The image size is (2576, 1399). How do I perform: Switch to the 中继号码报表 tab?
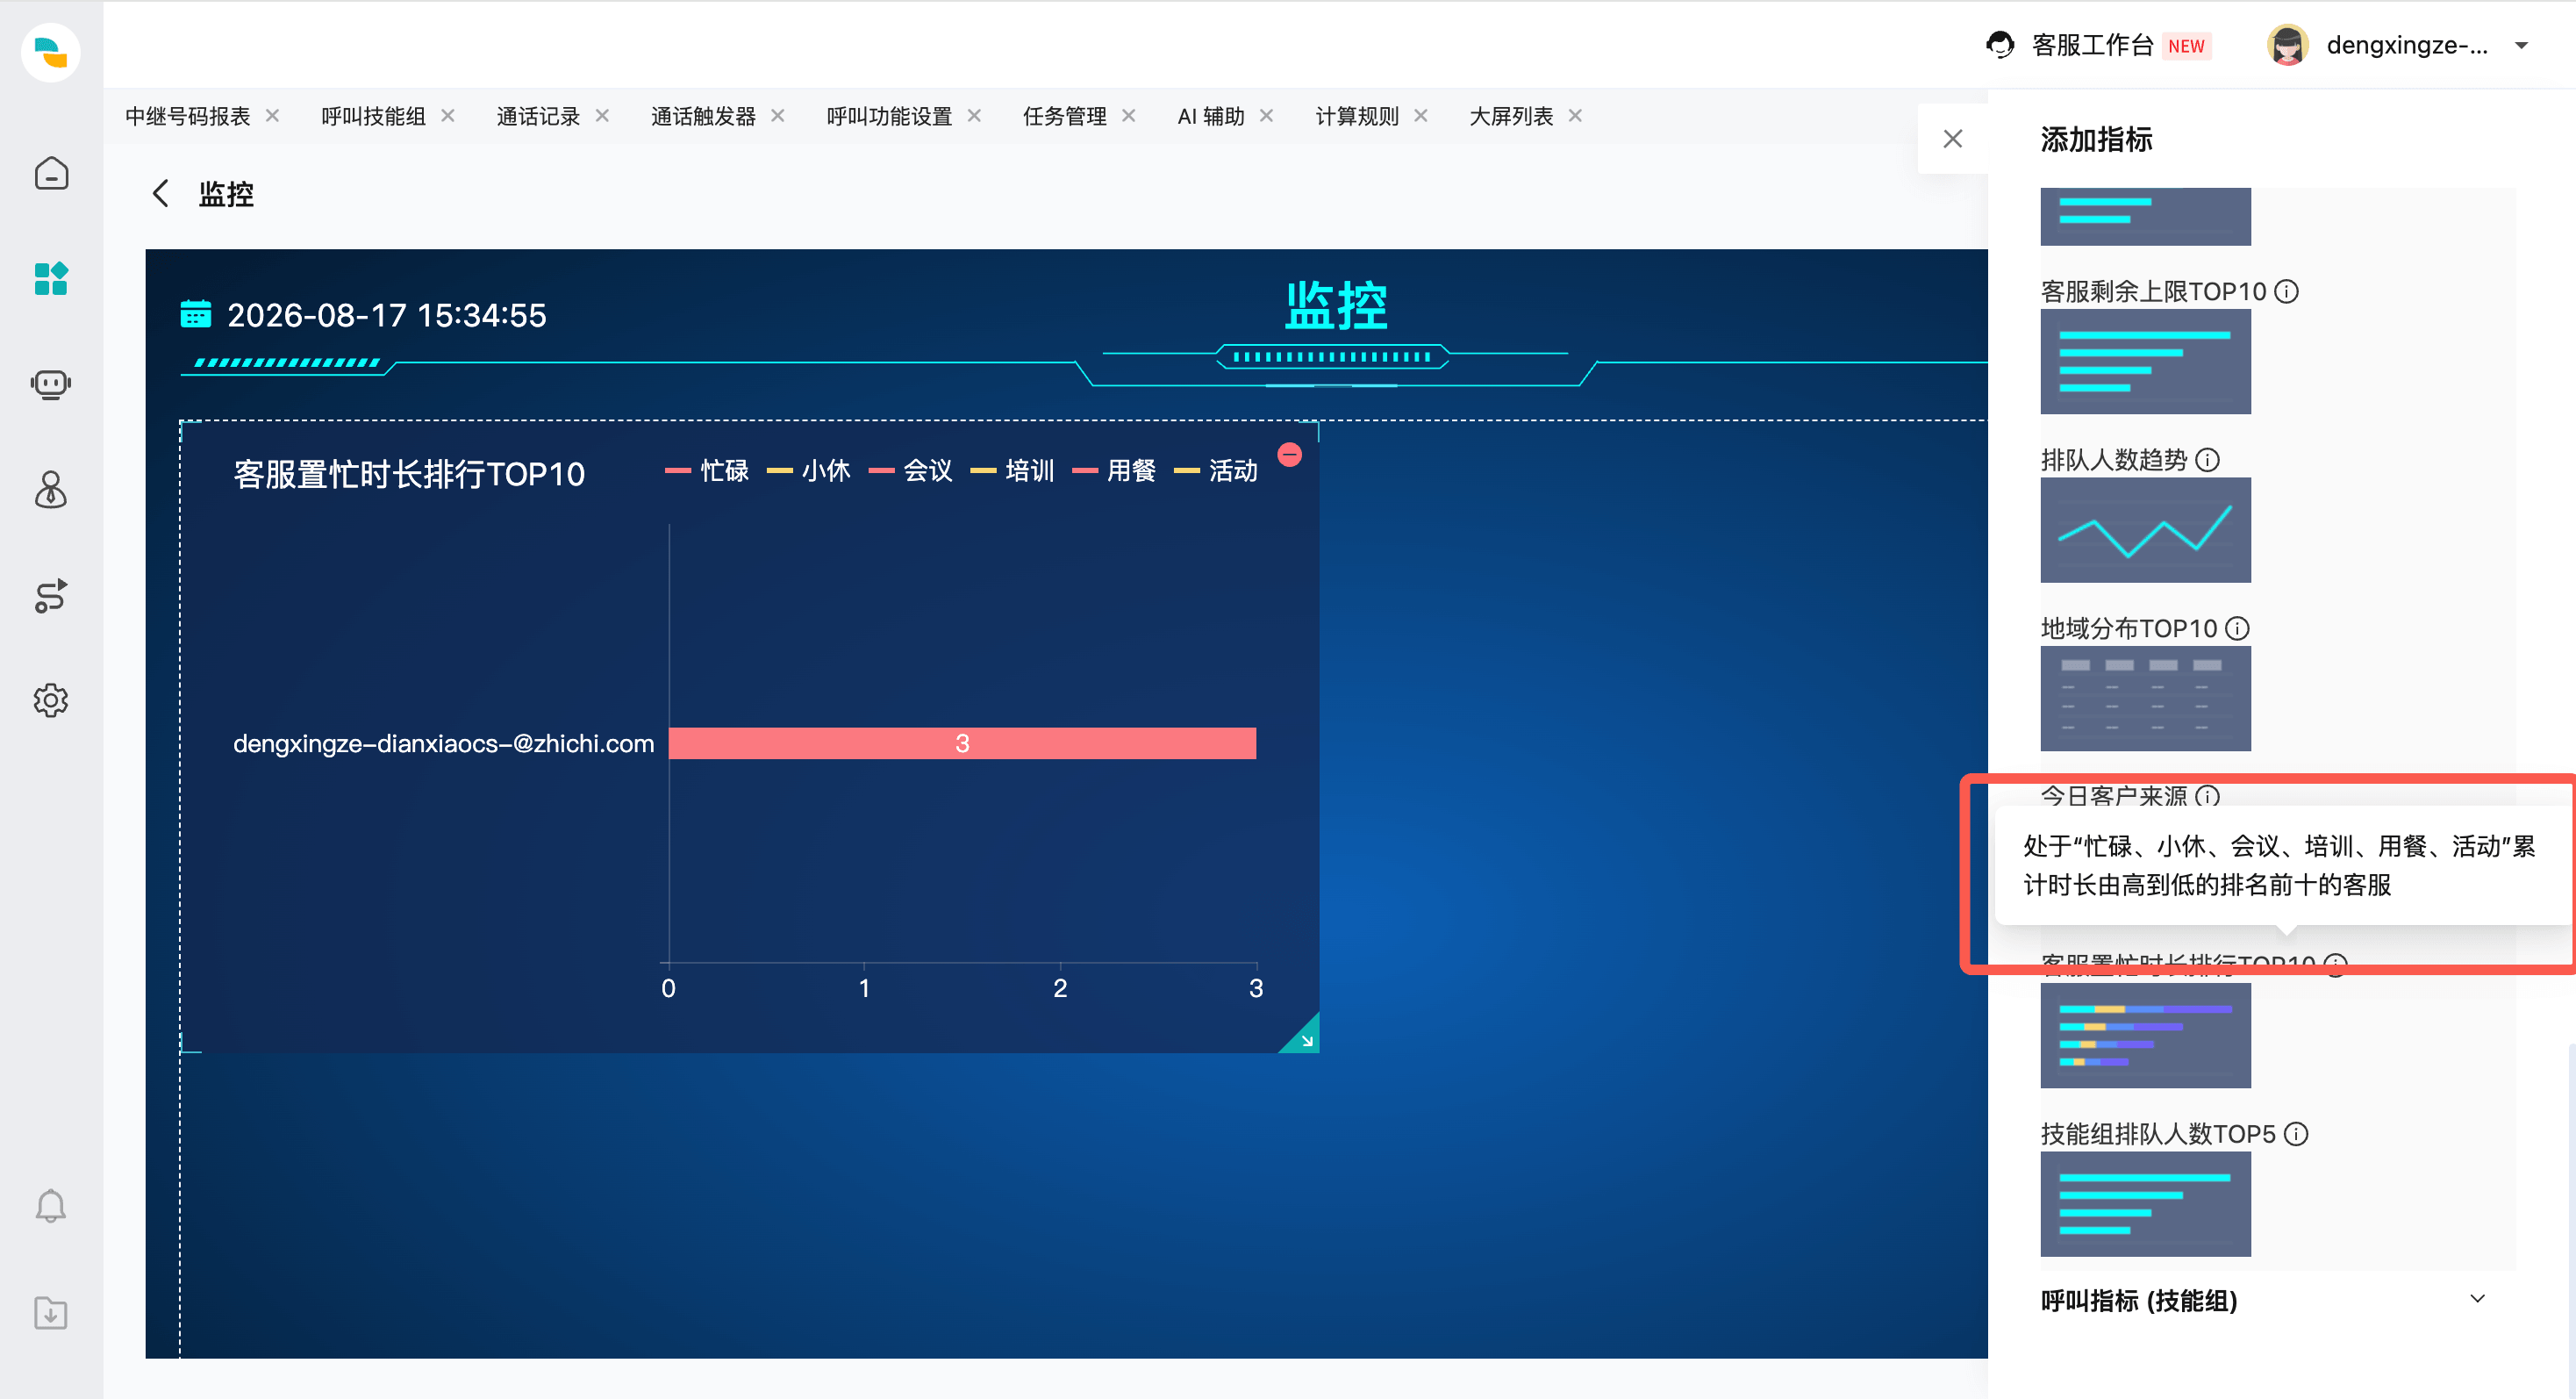(x=187, y=116)
